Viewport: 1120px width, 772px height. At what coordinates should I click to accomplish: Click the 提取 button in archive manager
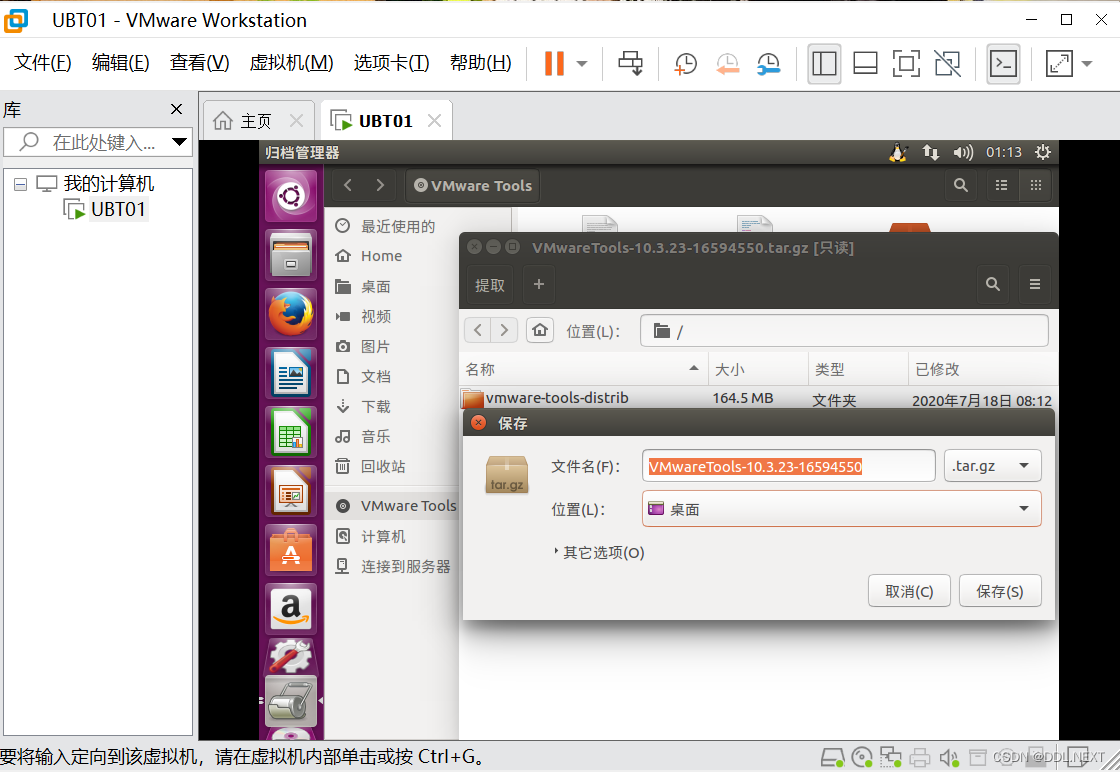click(x=490, y=285)
